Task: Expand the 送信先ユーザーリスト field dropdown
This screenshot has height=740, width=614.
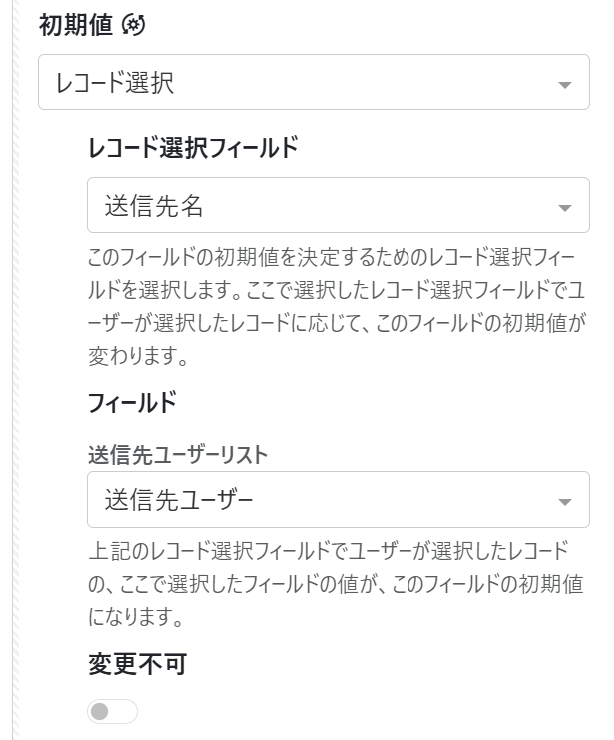Action: (x=338, y=499)
